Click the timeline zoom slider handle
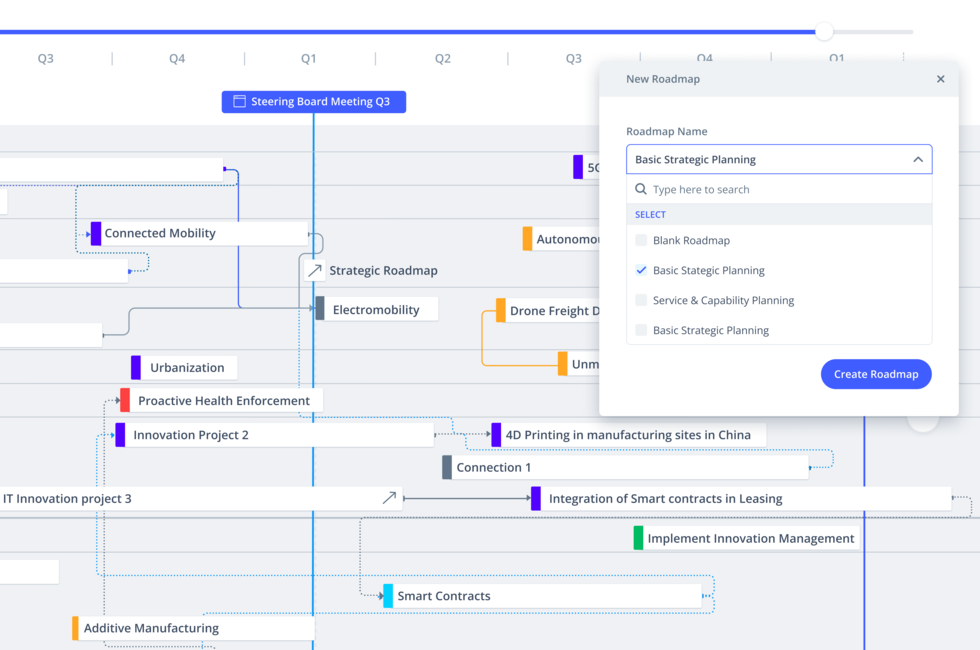The image size is (980, 650). pyautogui.click(x=824, y=31)
